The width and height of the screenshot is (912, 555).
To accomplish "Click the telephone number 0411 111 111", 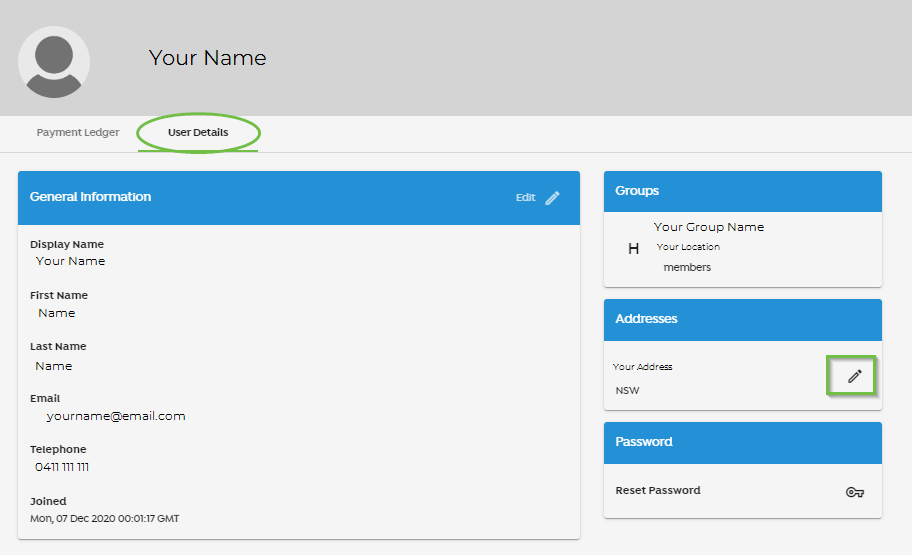I will 62,467.
